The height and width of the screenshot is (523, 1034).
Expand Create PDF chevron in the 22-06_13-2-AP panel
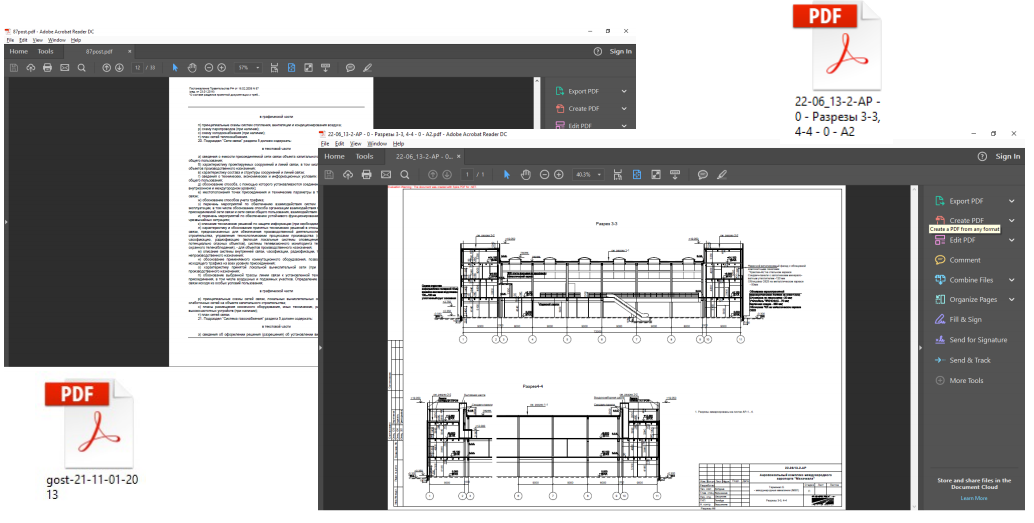point(1012,220)
